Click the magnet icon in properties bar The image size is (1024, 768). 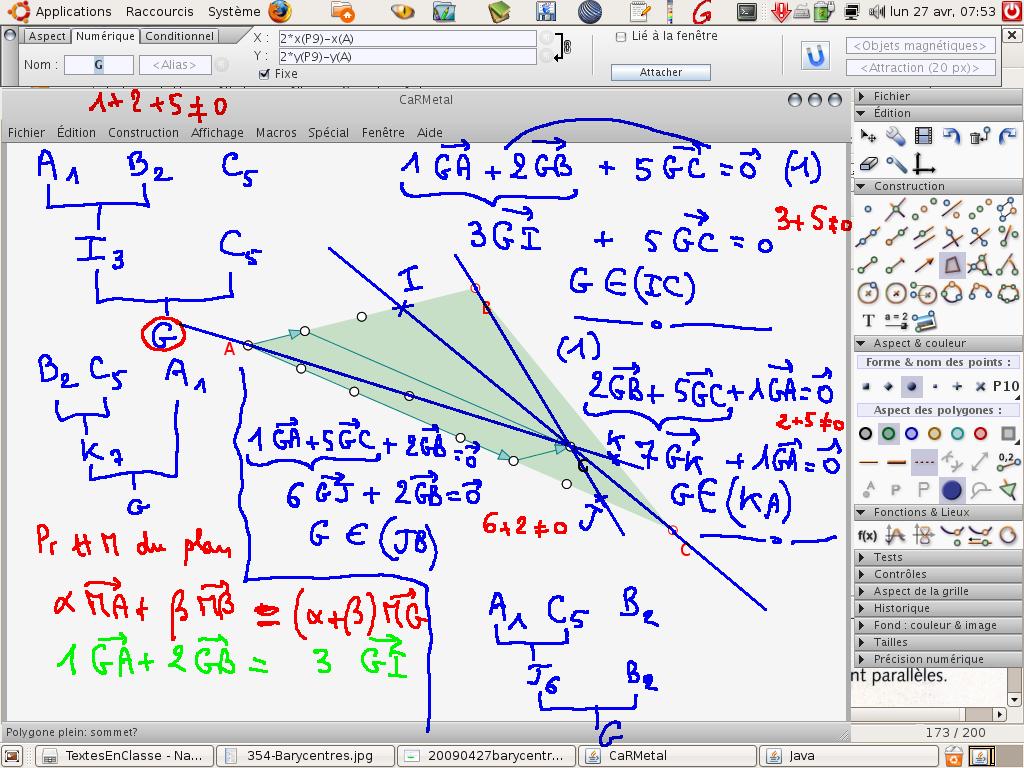click(817, 56)
